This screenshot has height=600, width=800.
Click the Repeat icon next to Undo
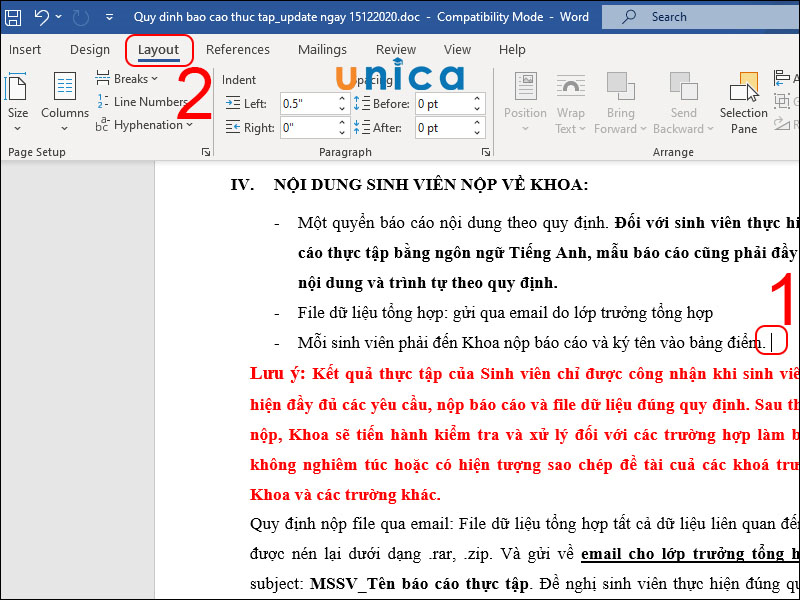[x=80, y=16]
